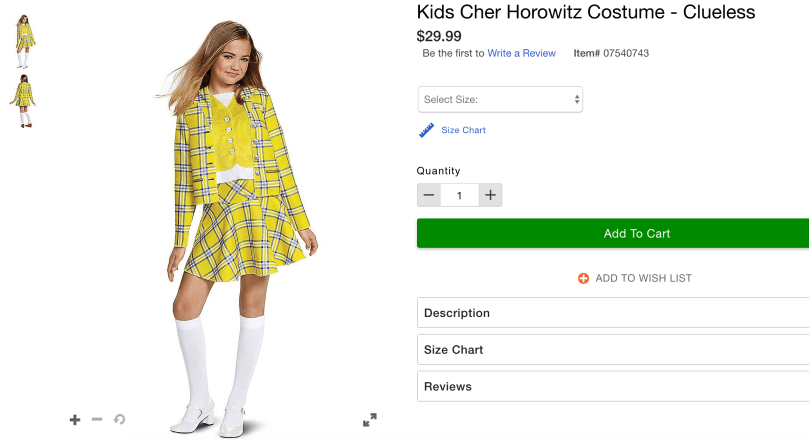
Task: Increase quantity with the plus button
Action: [x=490, y=195]
